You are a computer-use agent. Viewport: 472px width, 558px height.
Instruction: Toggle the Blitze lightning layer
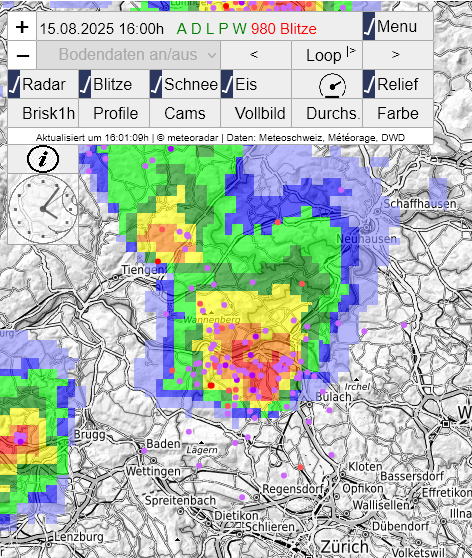pyautogui.click(x=114, y=84)
